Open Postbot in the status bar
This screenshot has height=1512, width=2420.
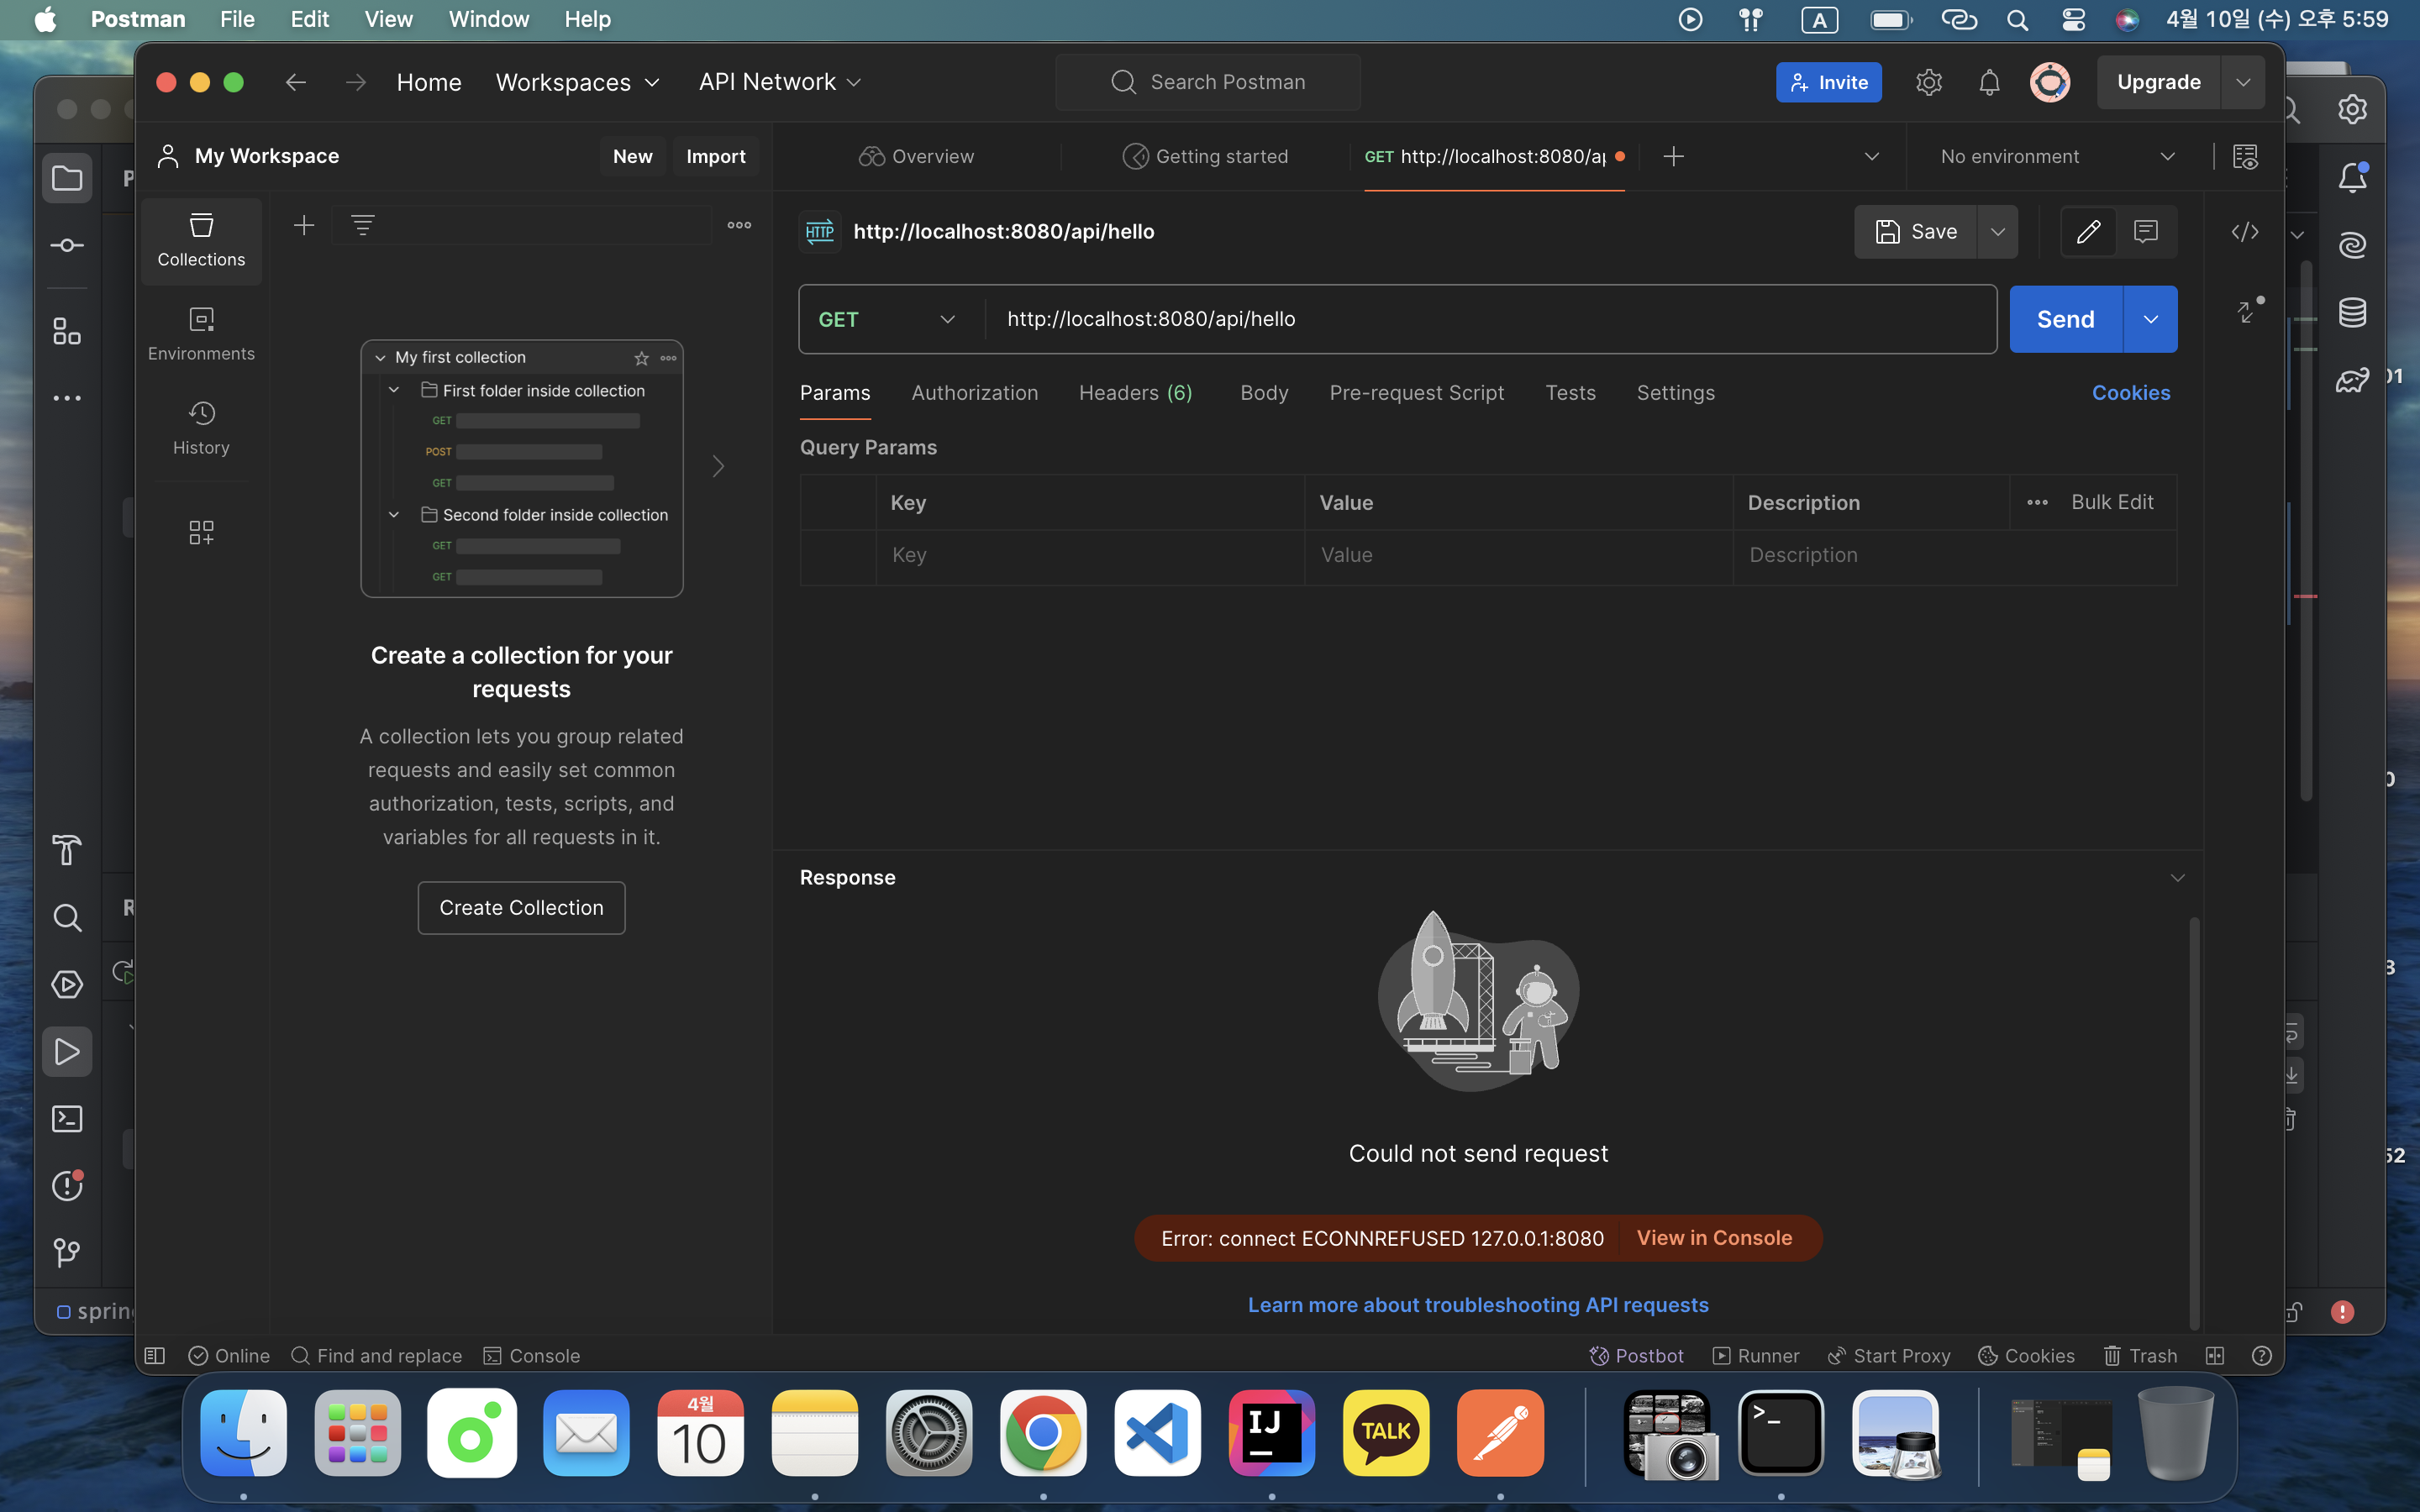[1636, 1356]
